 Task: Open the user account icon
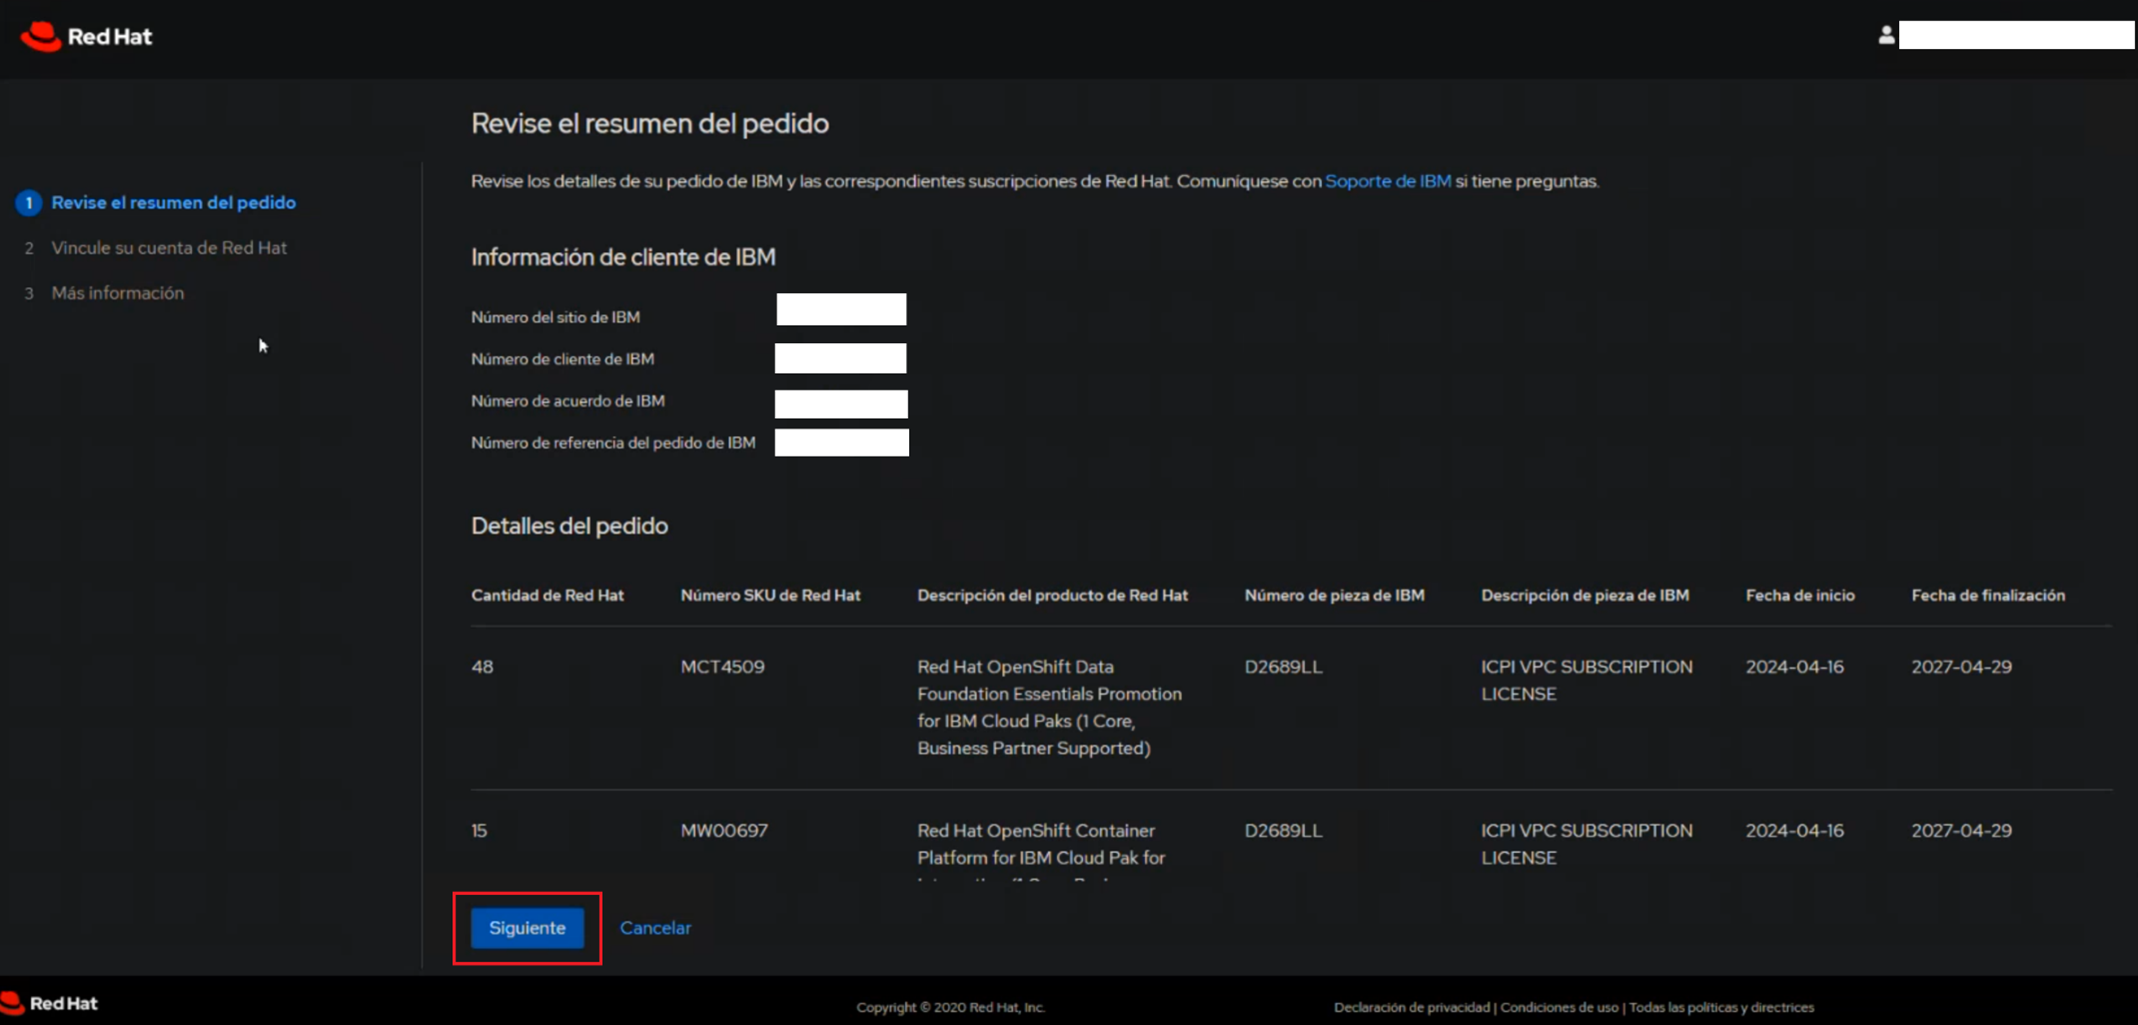pos(1886,35)
